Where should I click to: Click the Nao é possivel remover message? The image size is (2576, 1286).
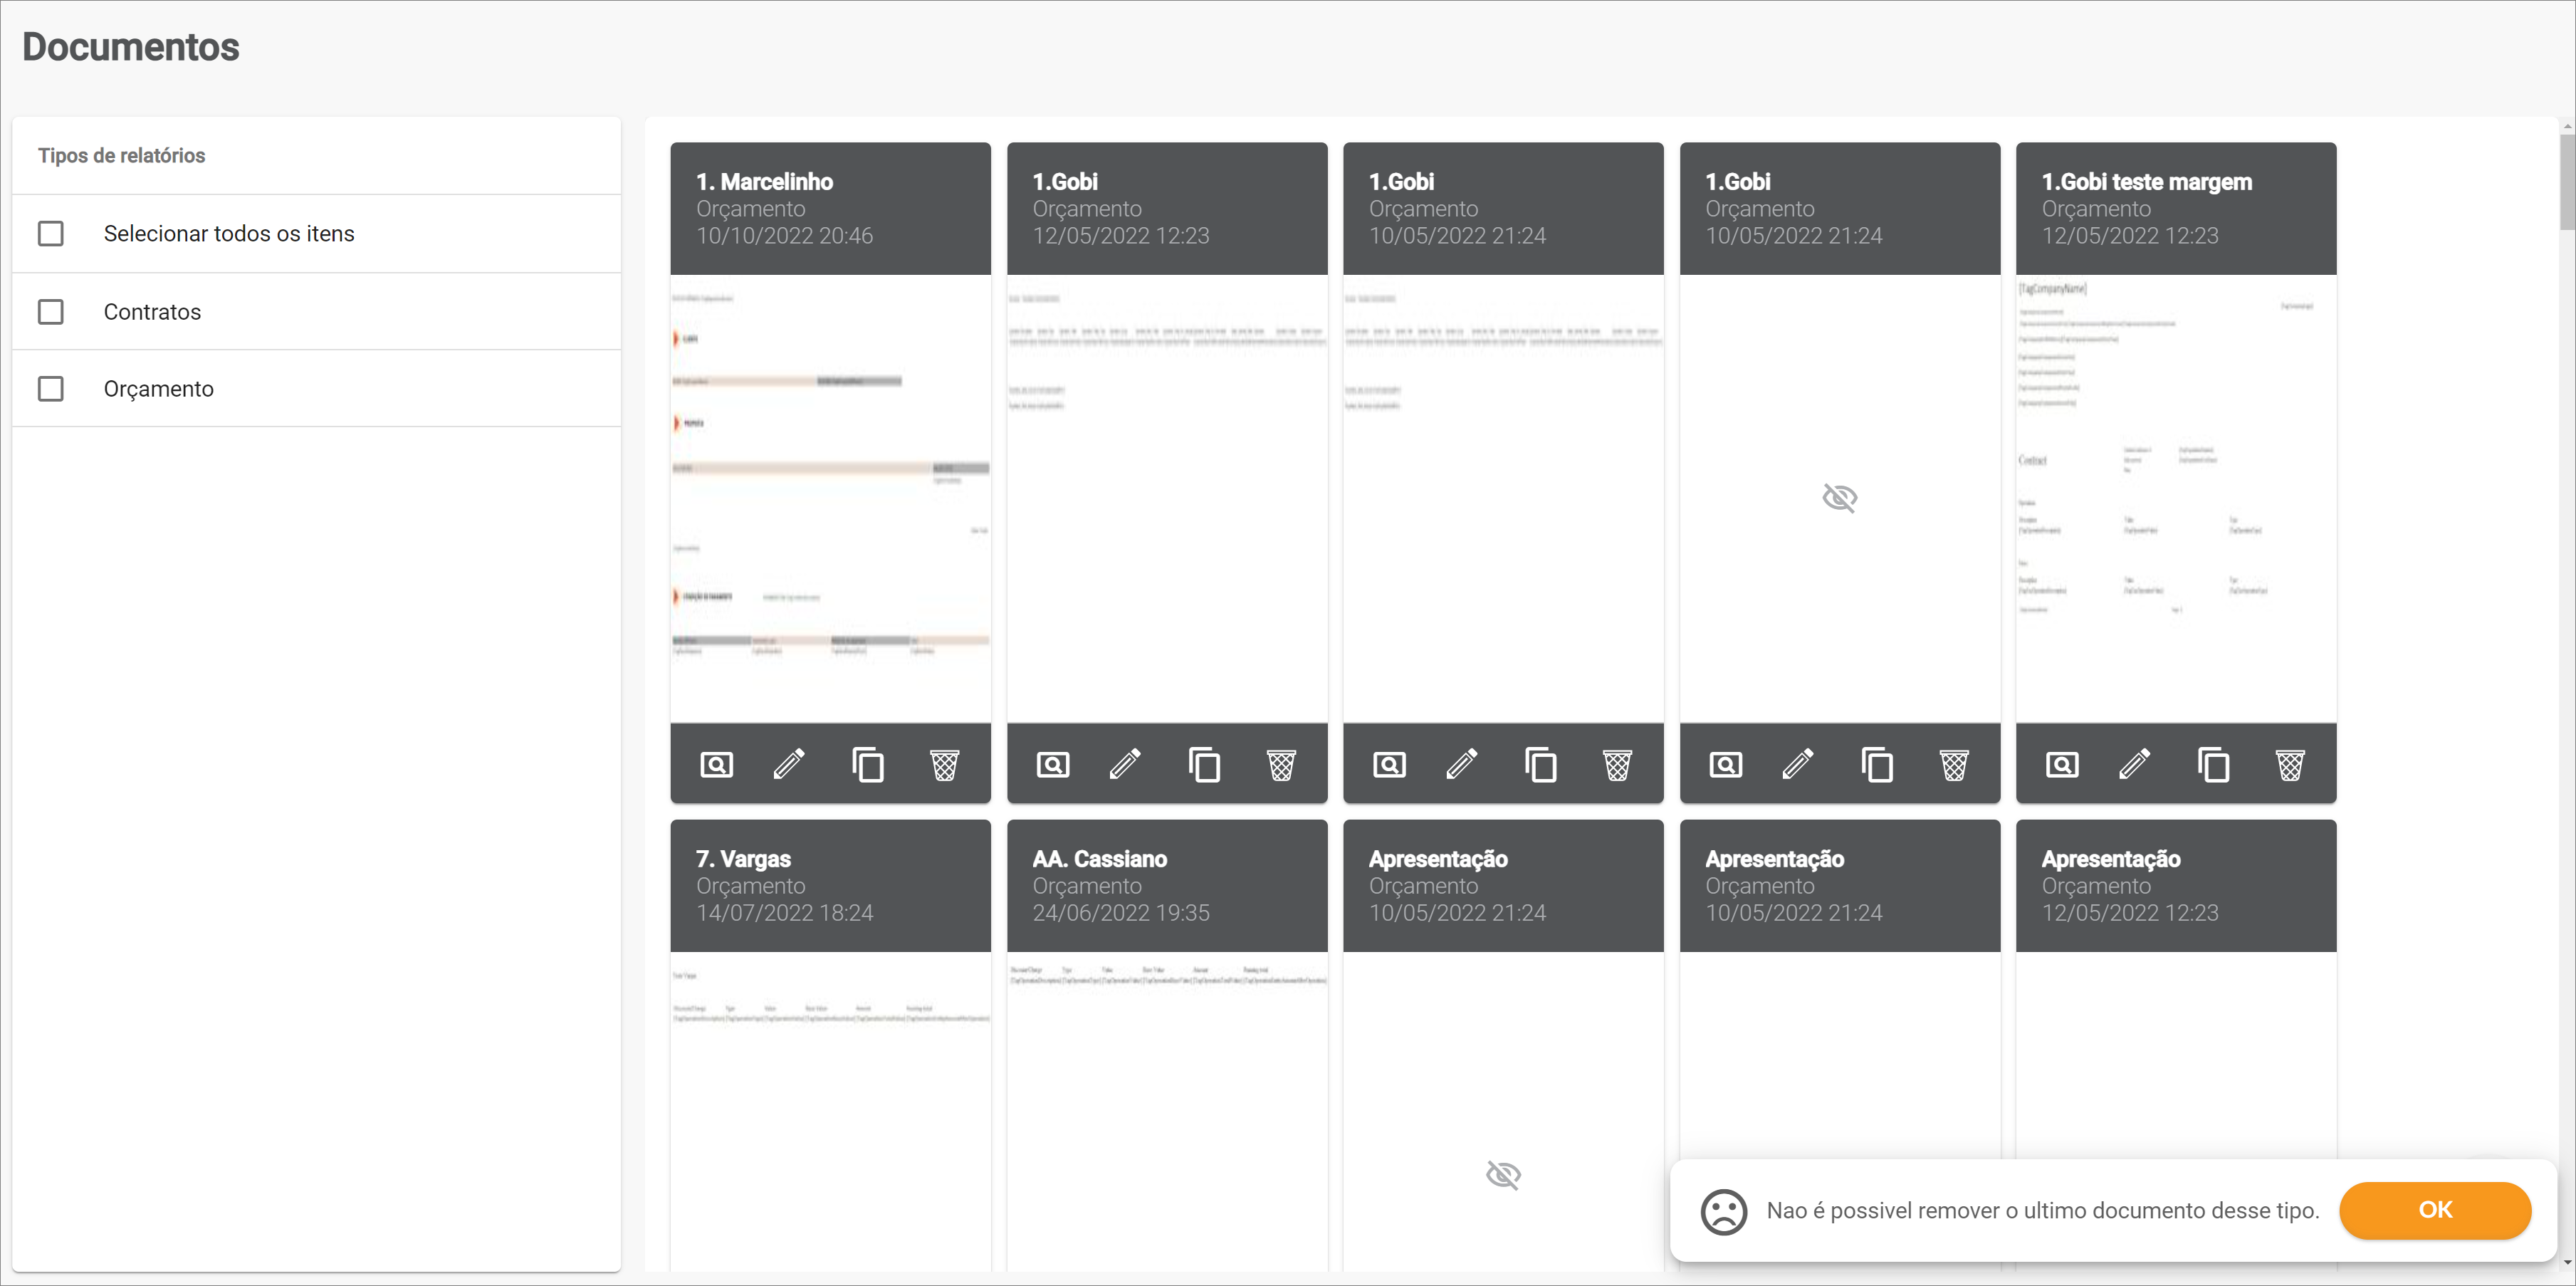point(2042,1211)
